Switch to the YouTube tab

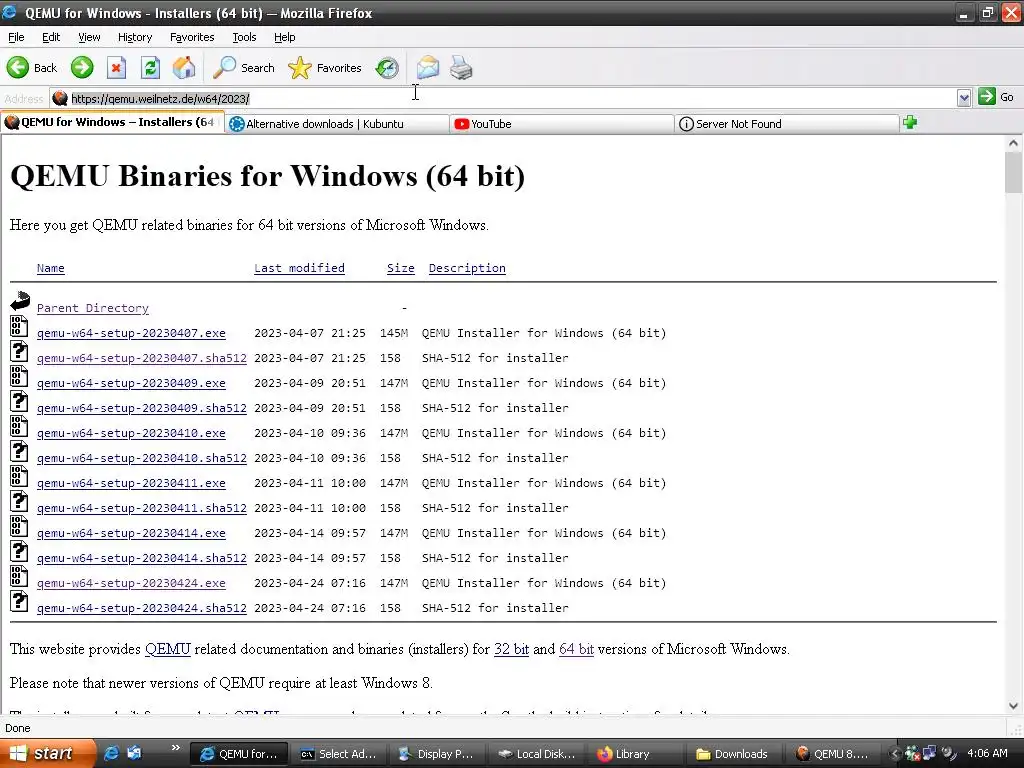point(562,123)
